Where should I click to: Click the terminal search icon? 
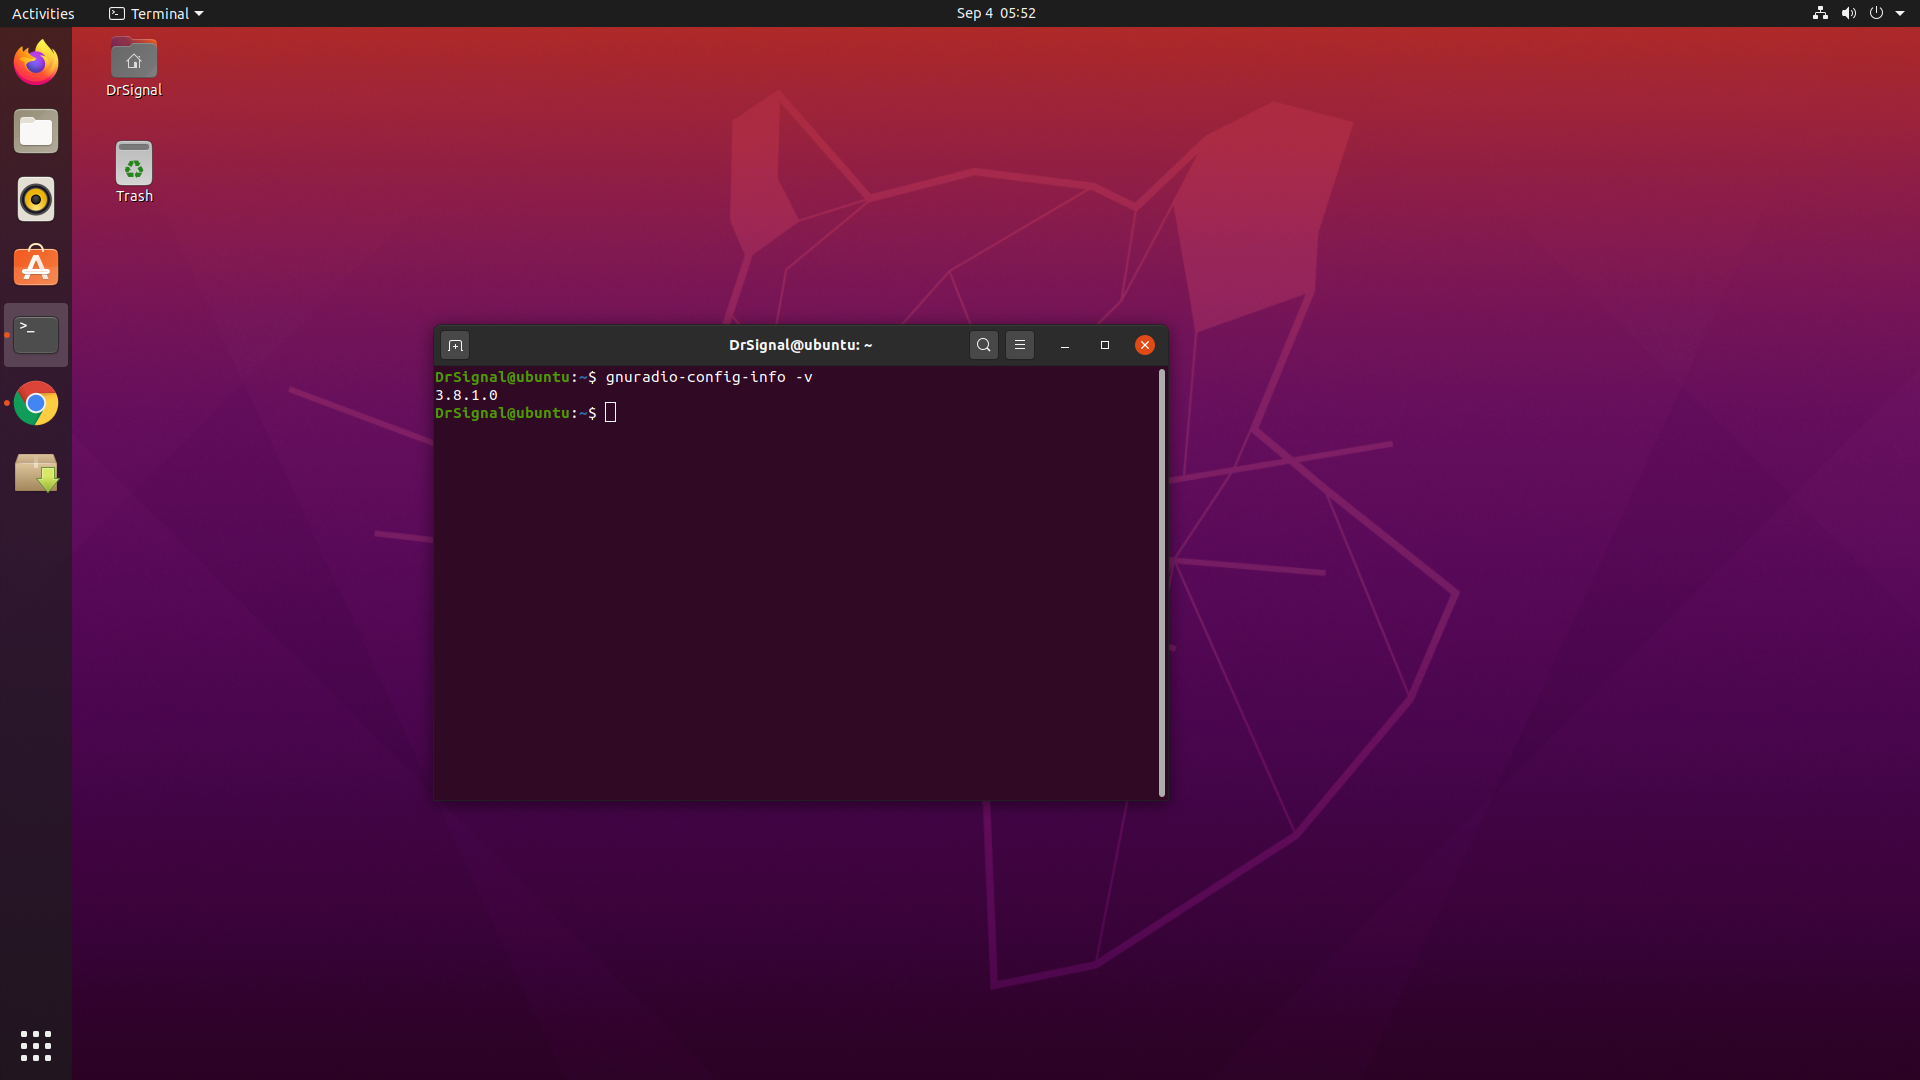point(984,345)
